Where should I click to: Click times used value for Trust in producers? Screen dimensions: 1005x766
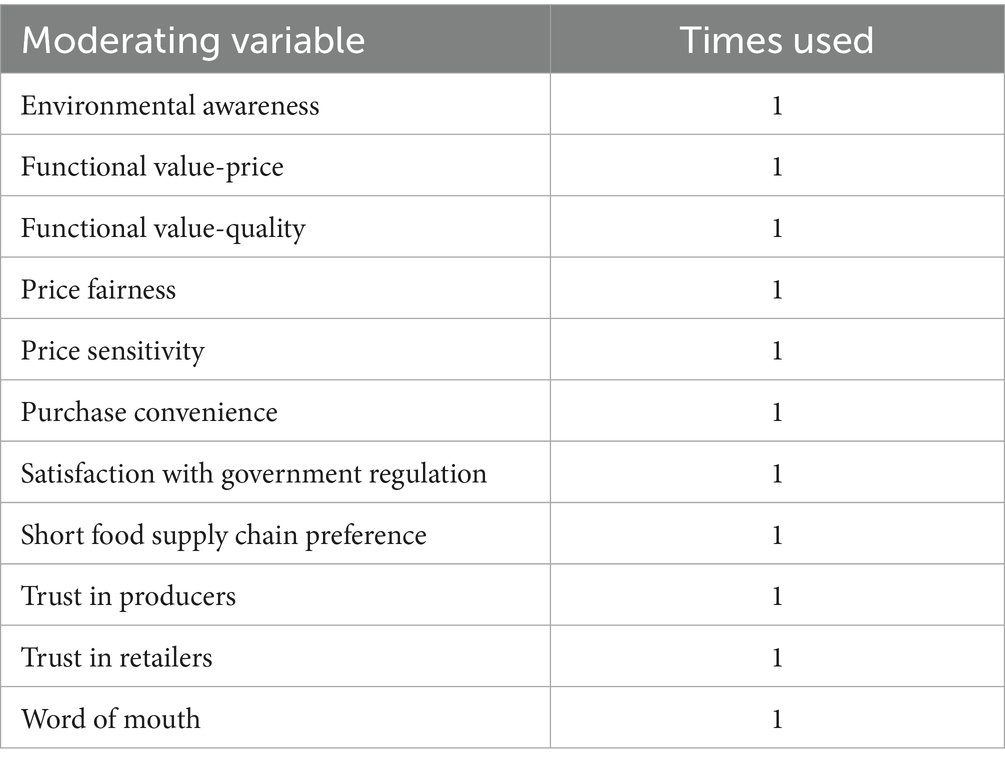tap(777, 596)
